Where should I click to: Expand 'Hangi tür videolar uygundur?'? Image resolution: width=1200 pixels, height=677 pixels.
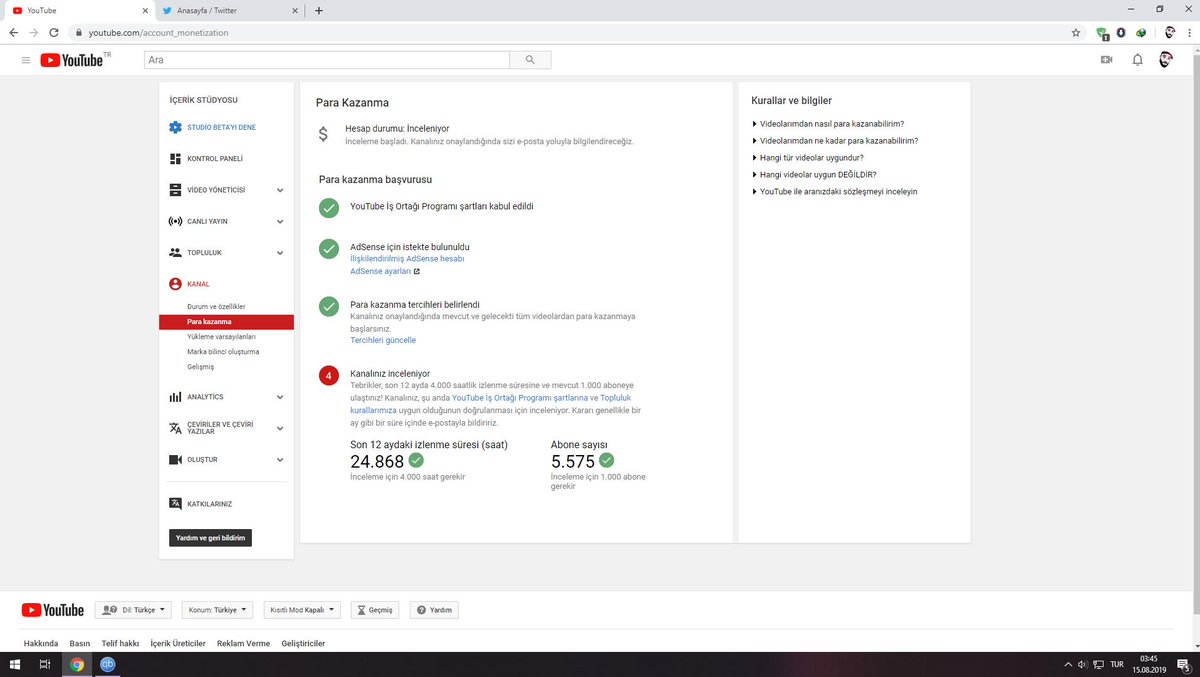pyautogui.click(x=808, y=158)
